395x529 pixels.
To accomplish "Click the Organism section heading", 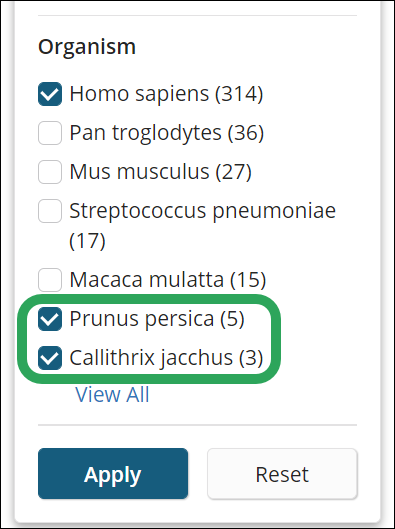I will (87, 47).
